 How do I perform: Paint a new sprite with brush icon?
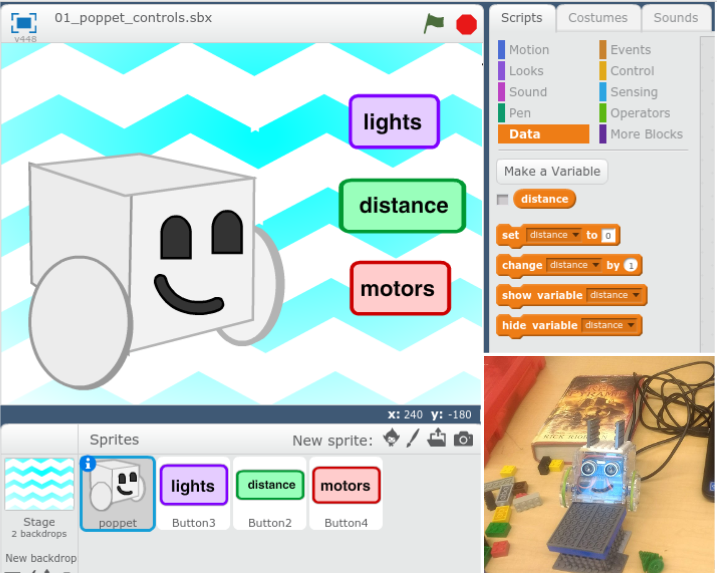pos(413,439)
